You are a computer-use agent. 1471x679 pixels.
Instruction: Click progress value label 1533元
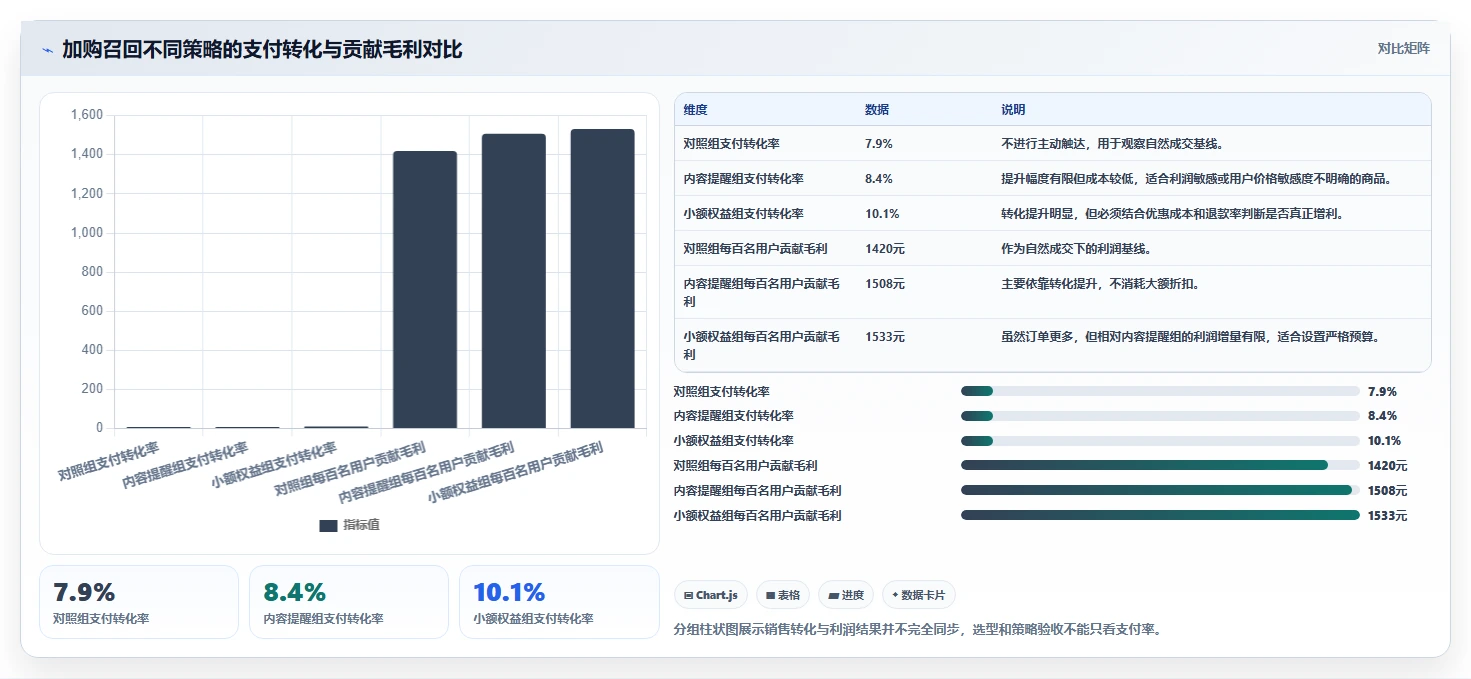coord(1388,515)
